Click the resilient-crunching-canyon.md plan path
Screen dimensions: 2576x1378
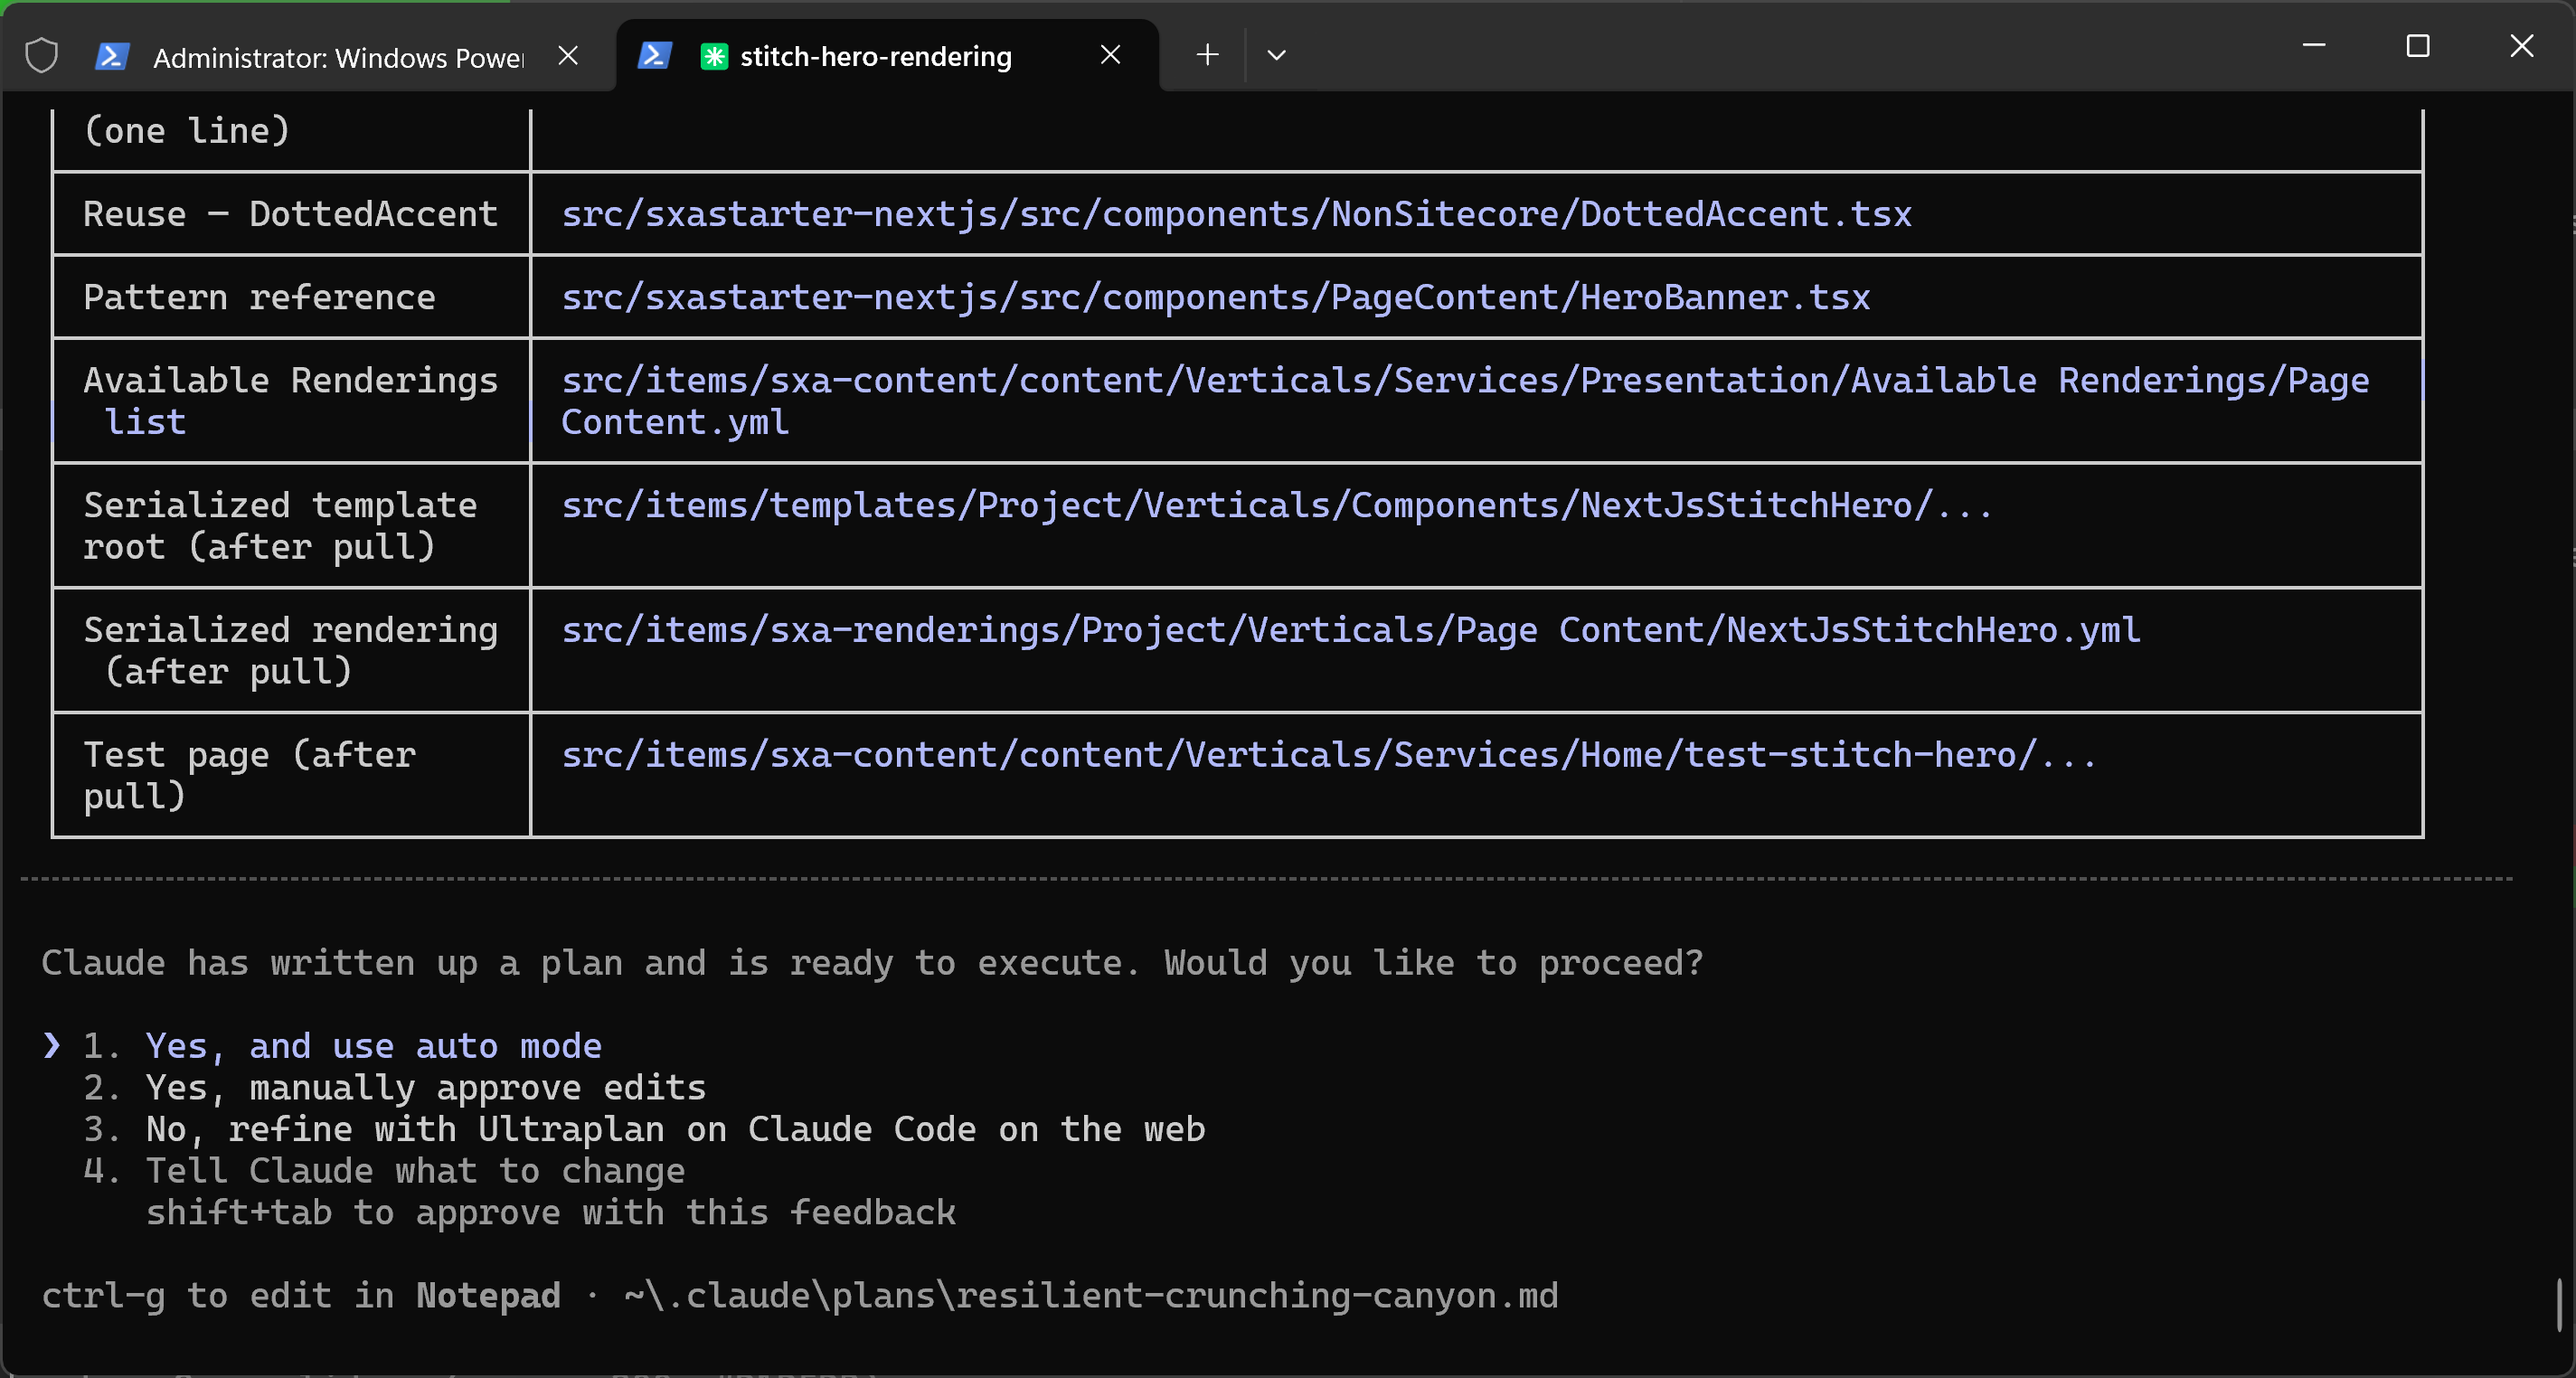click(1089, 1296)
